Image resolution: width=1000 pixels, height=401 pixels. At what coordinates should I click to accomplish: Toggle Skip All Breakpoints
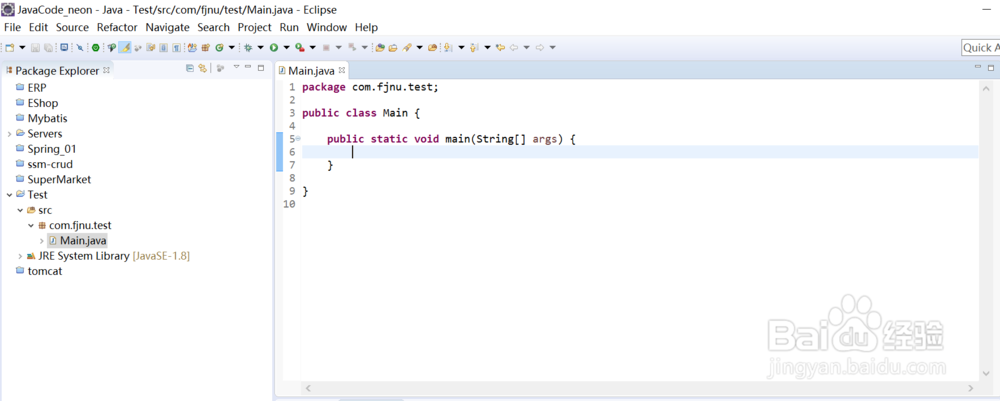point(80,47)
